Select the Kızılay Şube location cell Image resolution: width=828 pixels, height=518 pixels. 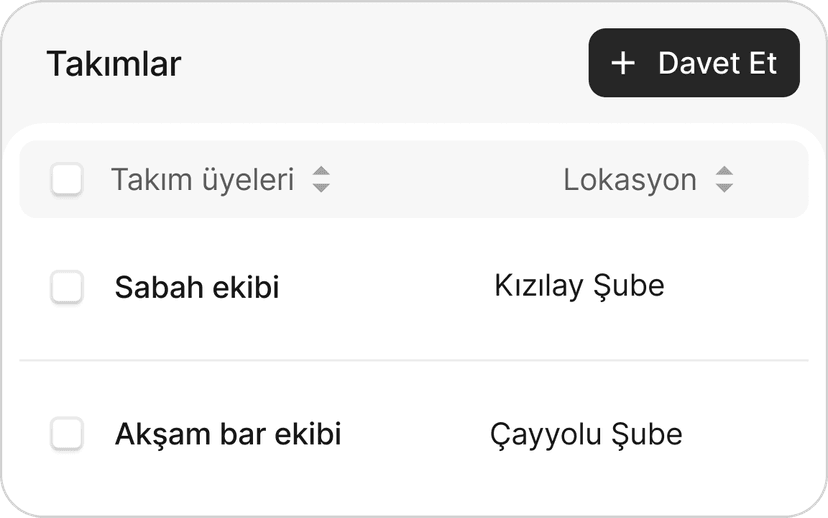579,286
